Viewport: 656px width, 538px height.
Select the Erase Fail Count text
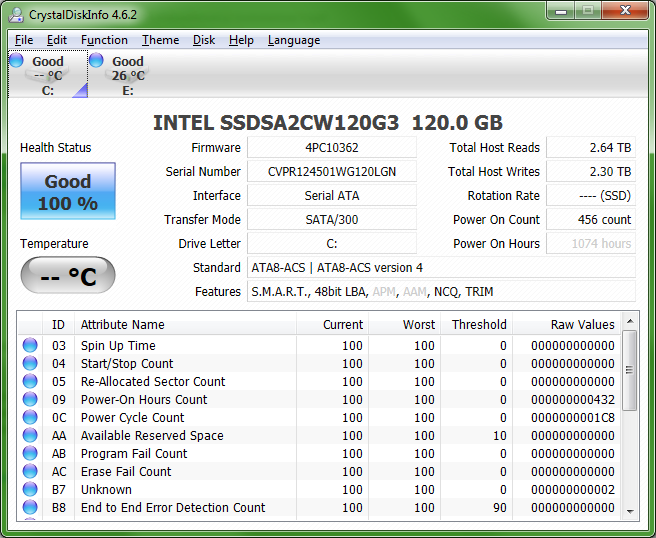coord(126,471)
